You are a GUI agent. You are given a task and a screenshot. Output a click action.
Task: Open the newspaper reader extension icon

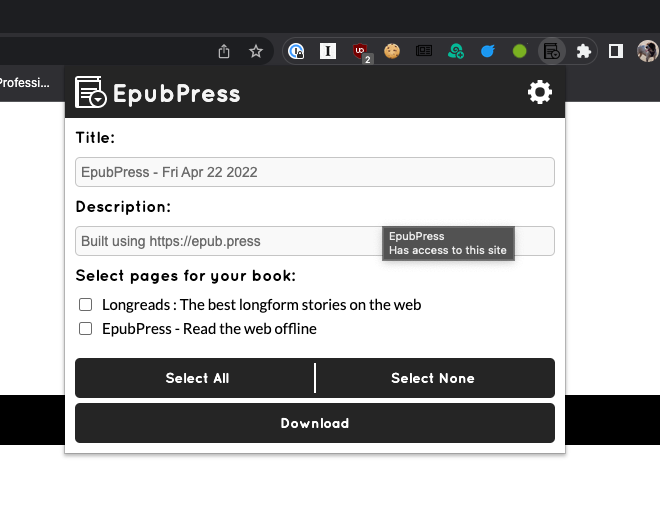(424, 51)
